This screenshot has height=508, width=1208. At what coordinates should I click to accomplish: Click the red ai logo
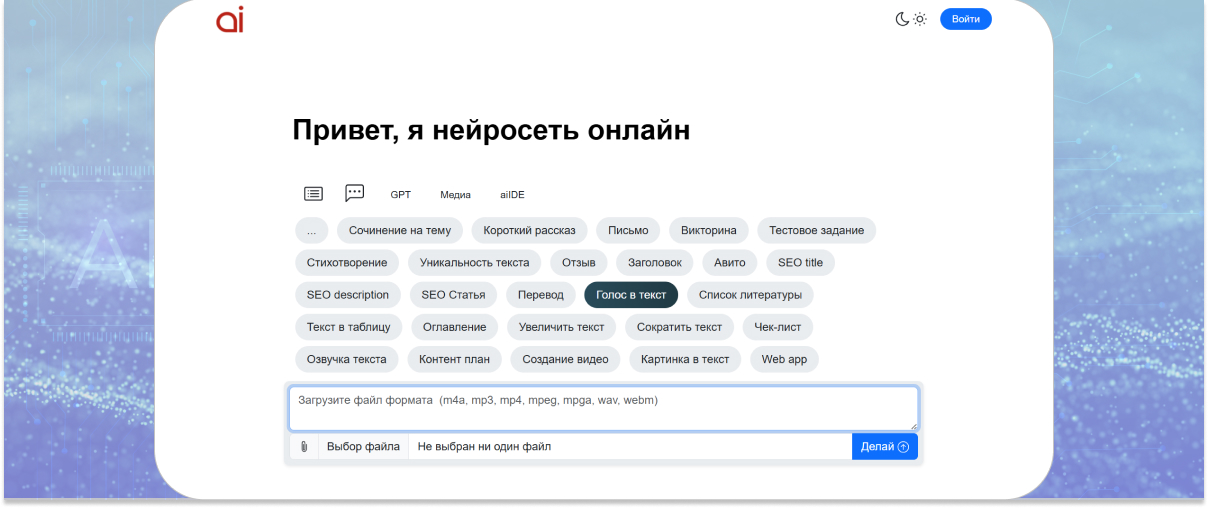click(x=230, y=19)
